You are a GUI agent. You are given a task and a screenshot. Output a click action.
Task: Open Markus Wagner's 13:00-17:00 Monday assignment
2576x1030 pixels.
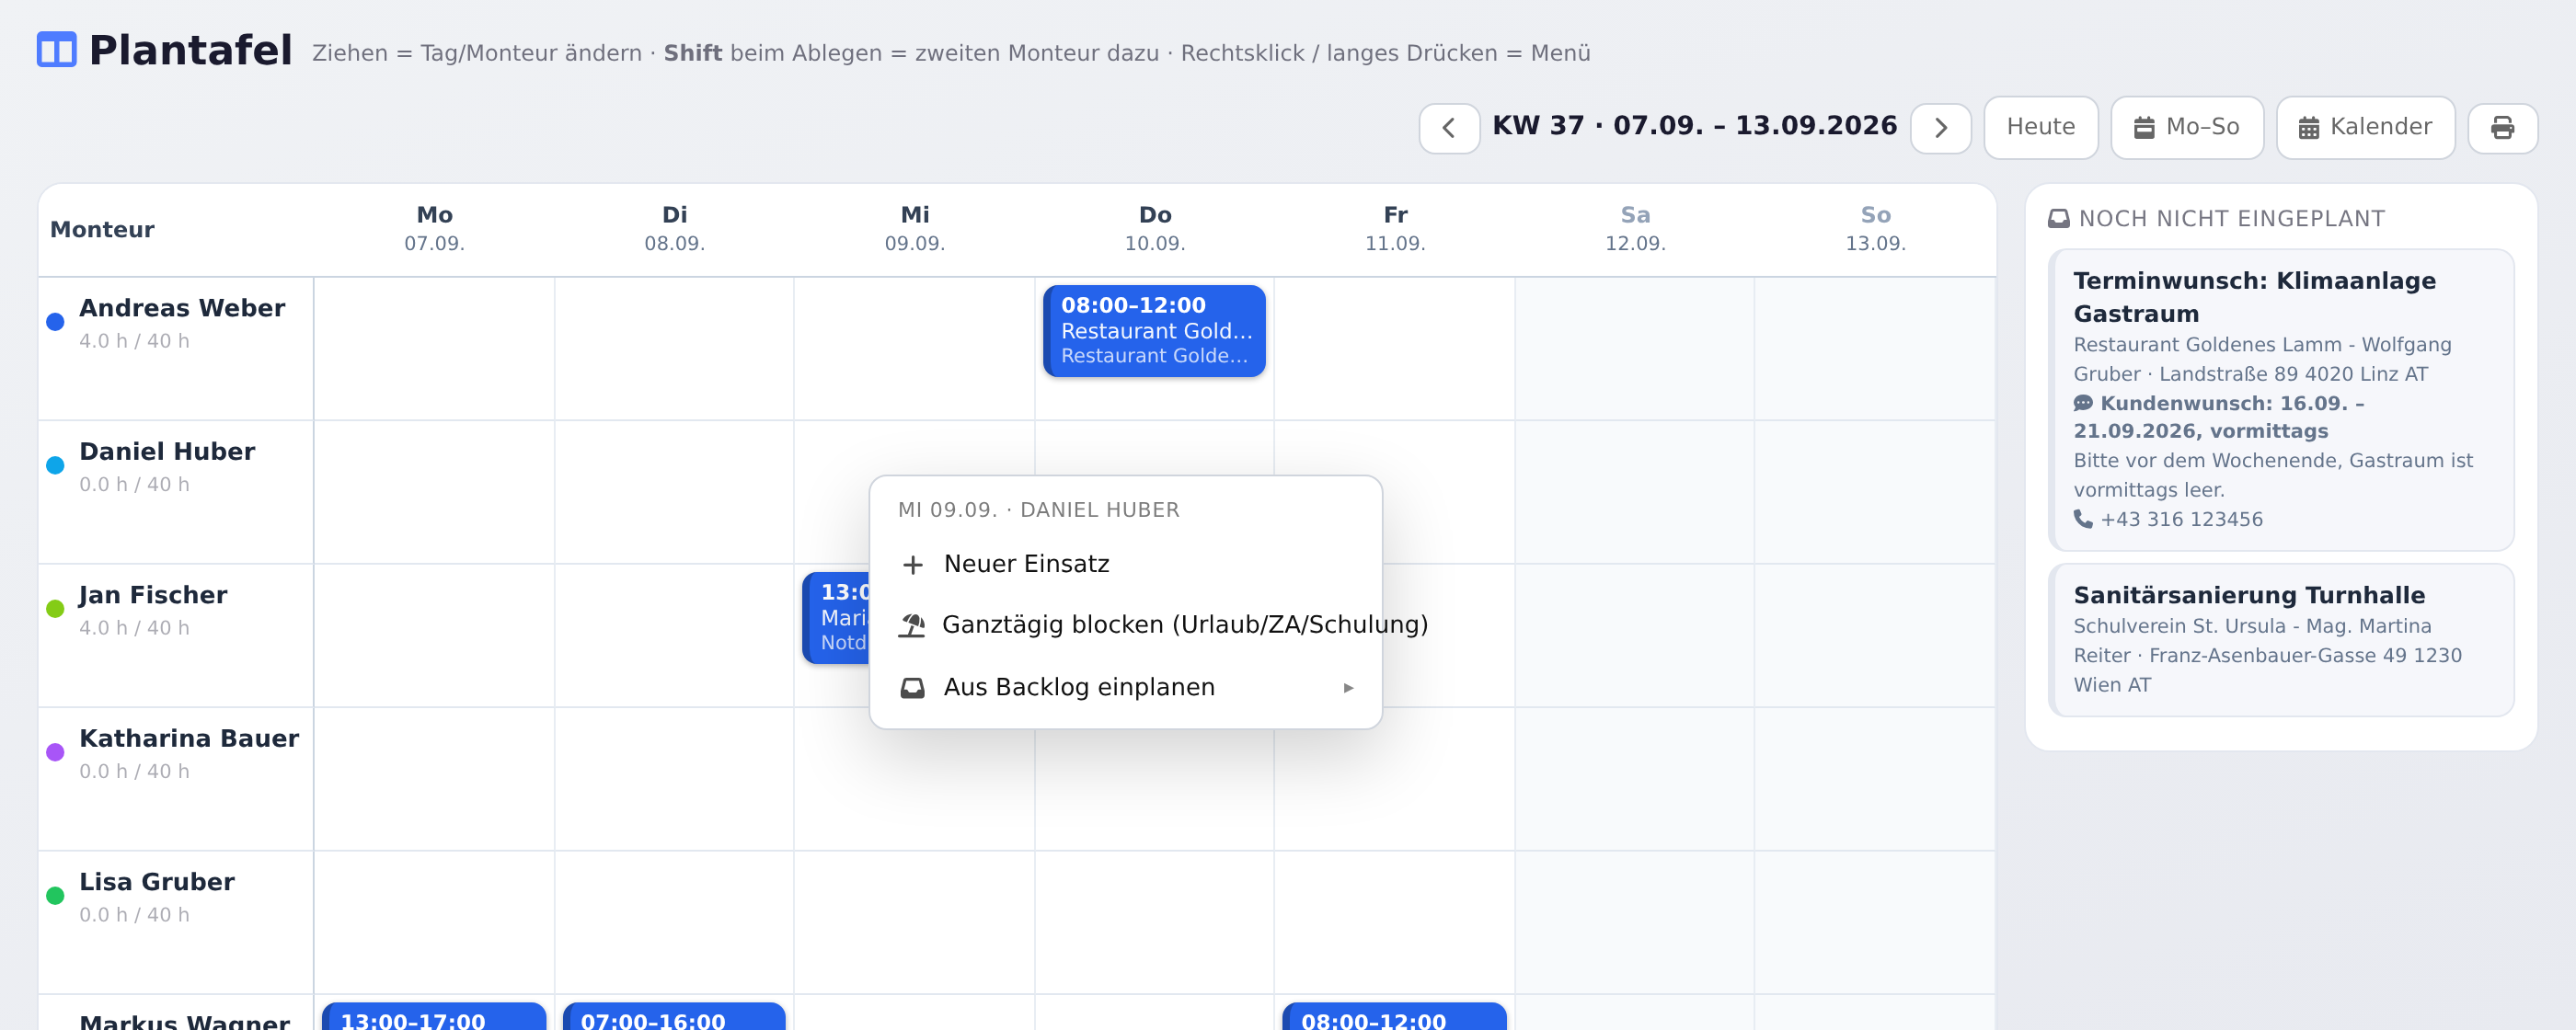click(x=434, y=1016)
